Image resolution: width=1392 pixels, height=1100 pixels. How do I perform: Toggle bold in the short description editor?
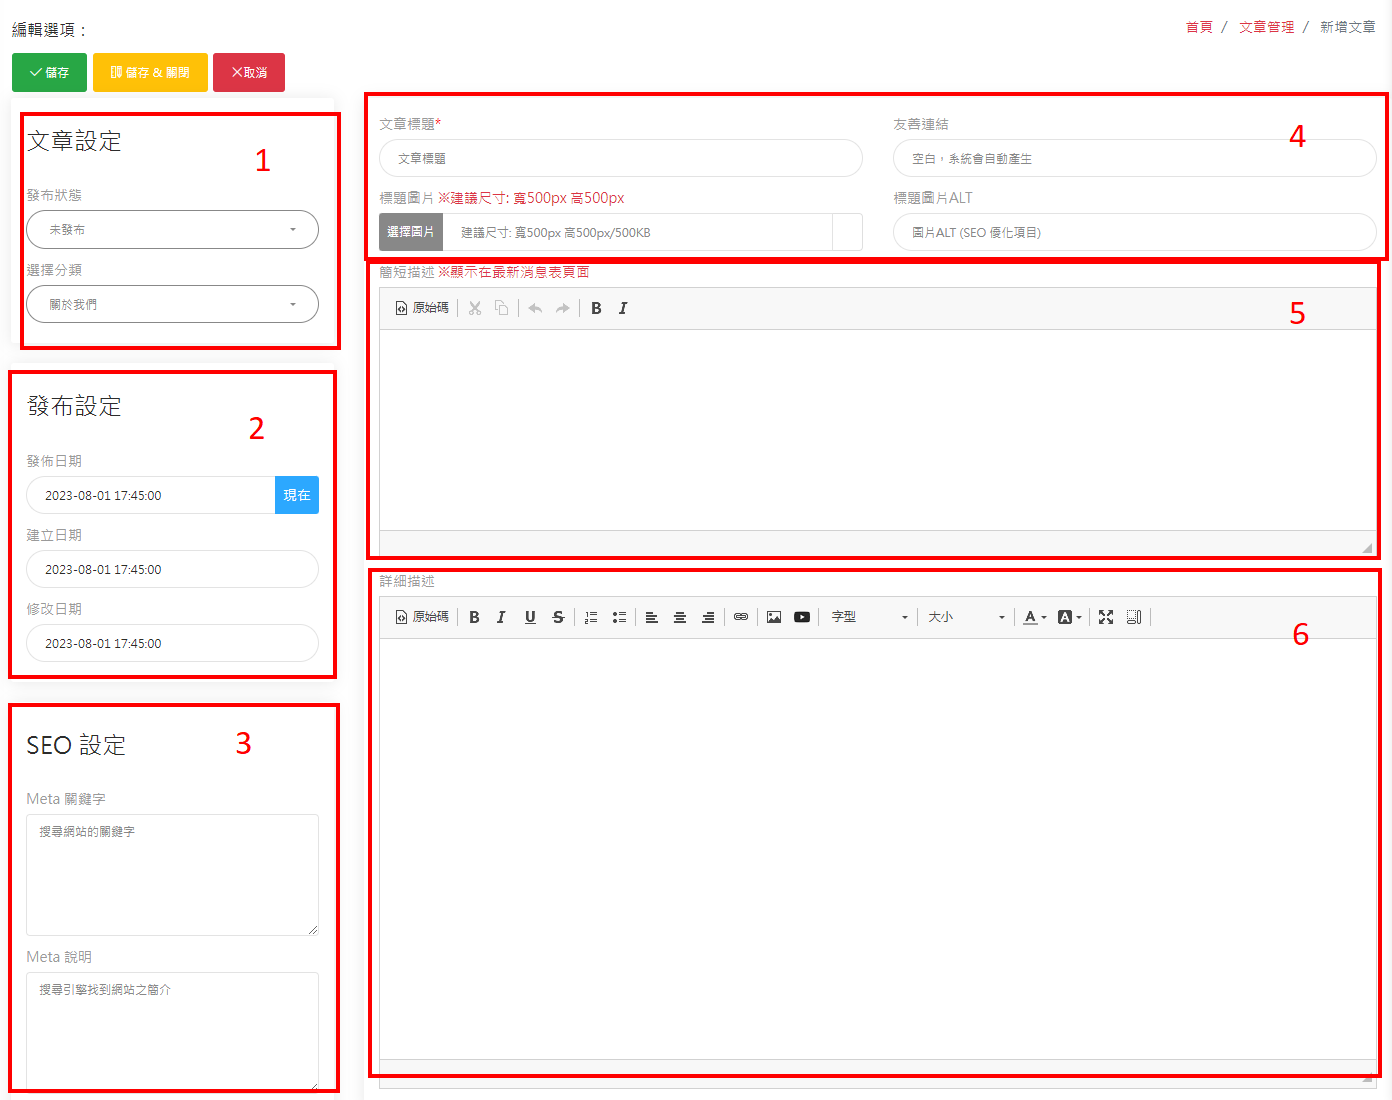tap(596, 308)
